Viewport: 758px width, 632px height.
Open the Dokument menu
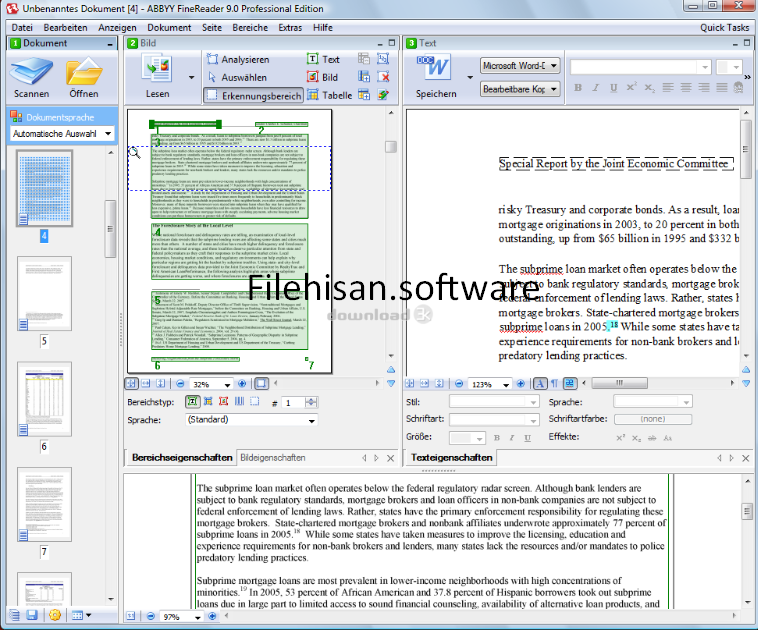169,28
